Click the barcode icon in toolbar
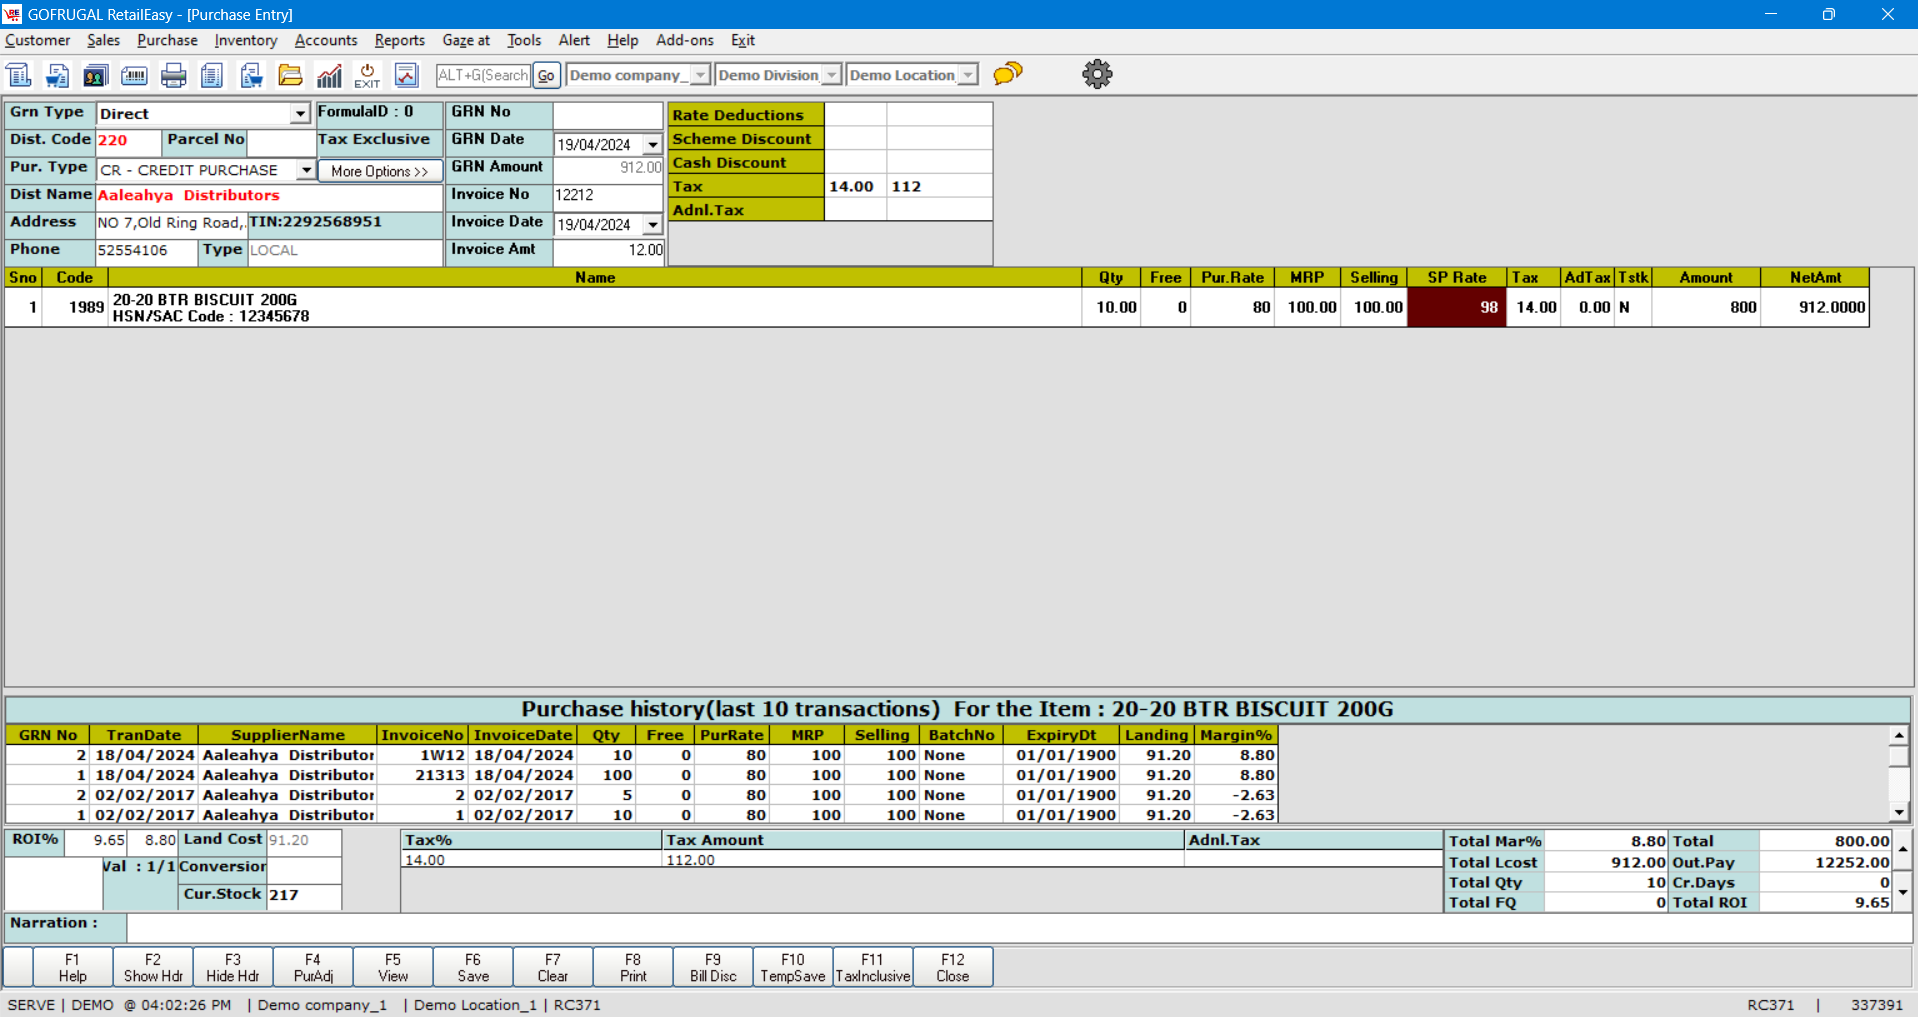Image resolution: width=1918 pixels, height=1017 pixels. click(134, 75)
